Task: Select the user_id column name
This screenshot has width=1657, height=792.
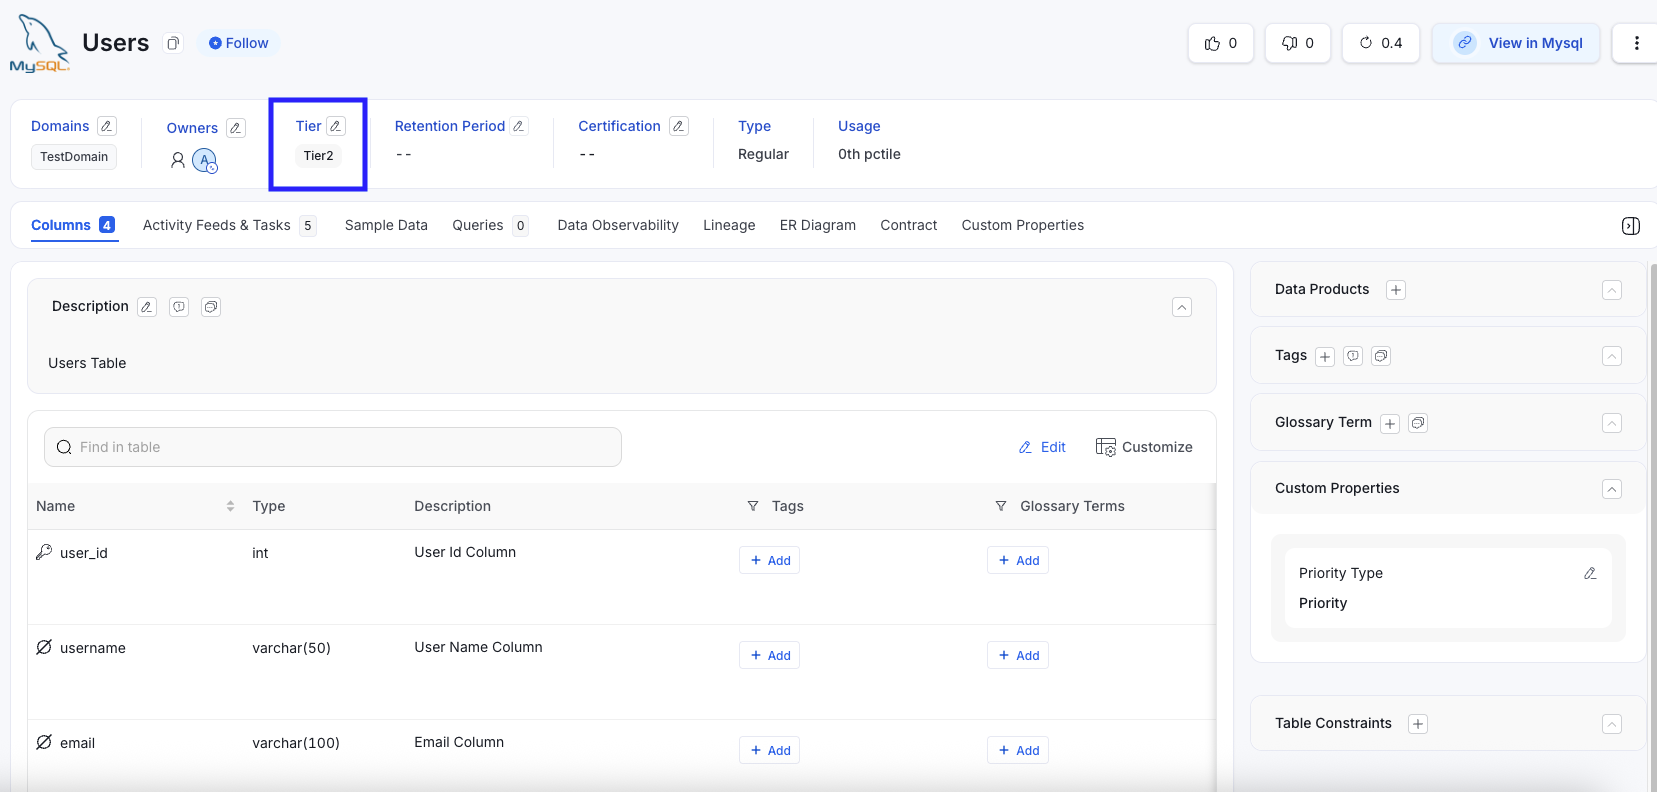Action: pyautogui.click(x=84, y=553)
